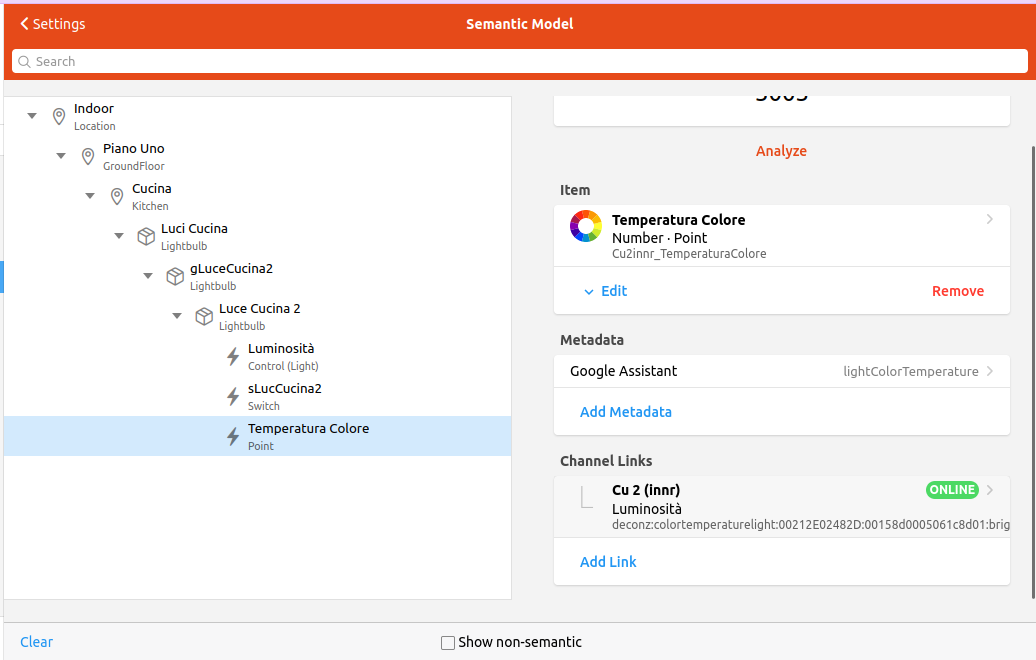
Task: Collapse the Indoor tree node
Action: tap(32, 116)
